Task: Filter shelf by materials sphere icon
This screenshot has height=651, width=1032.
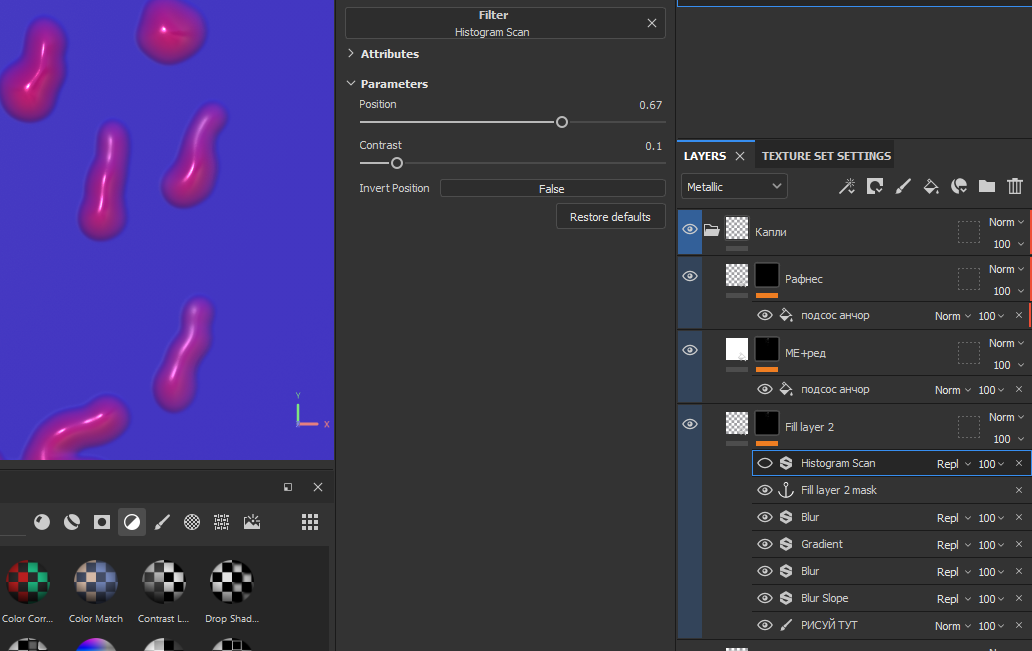Action: point(42,522)
